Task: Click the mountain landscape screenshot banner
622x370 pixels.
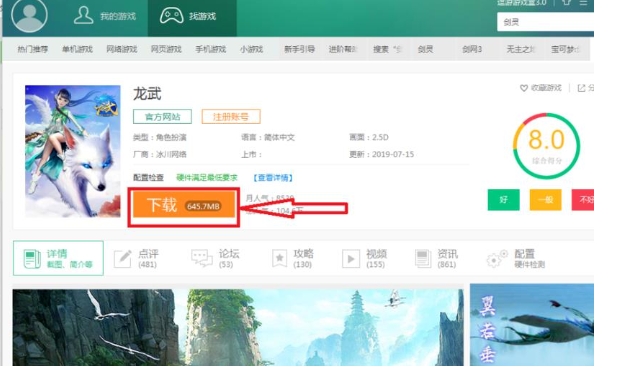Action: pyautogui.click(x=238, y=327)
